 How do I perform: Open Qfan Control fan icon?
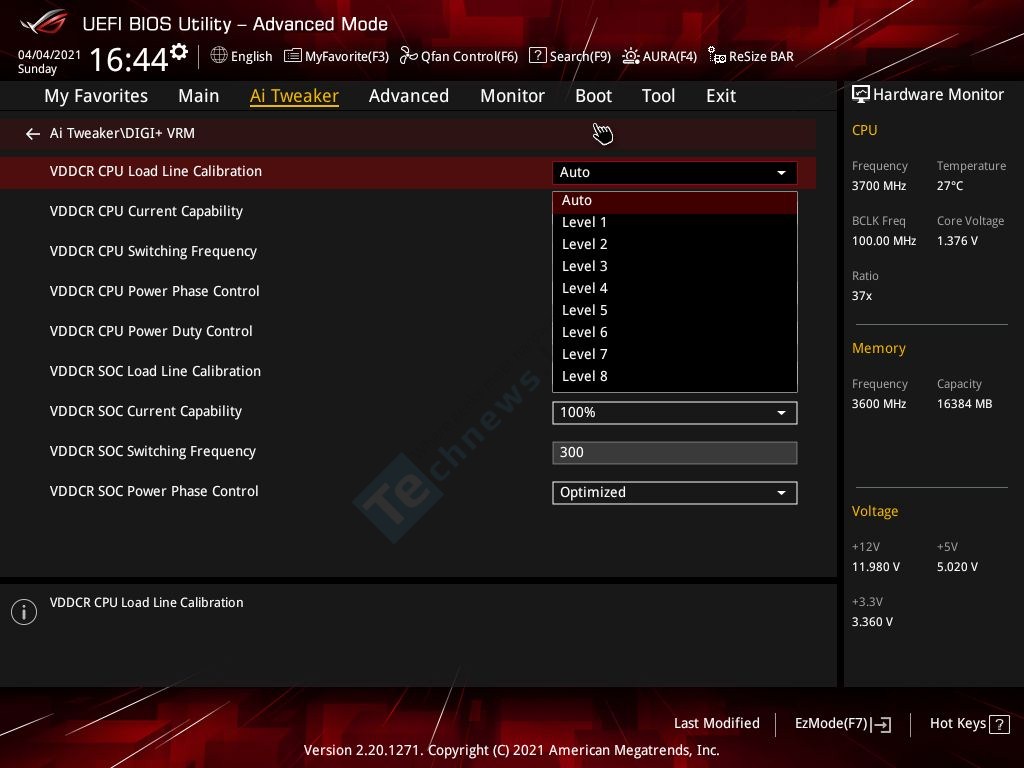point(409,56)
